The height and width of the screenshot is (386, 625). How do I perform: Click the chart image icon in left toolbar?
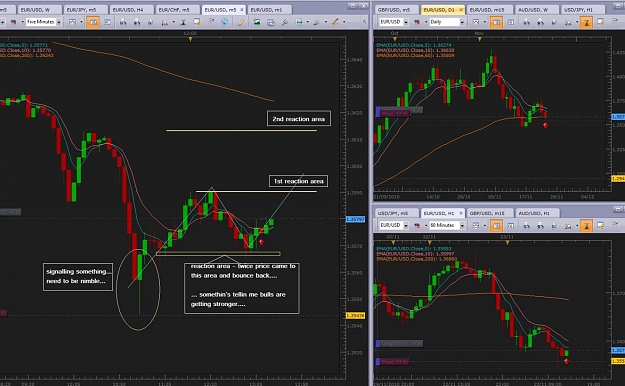point(256,22)
